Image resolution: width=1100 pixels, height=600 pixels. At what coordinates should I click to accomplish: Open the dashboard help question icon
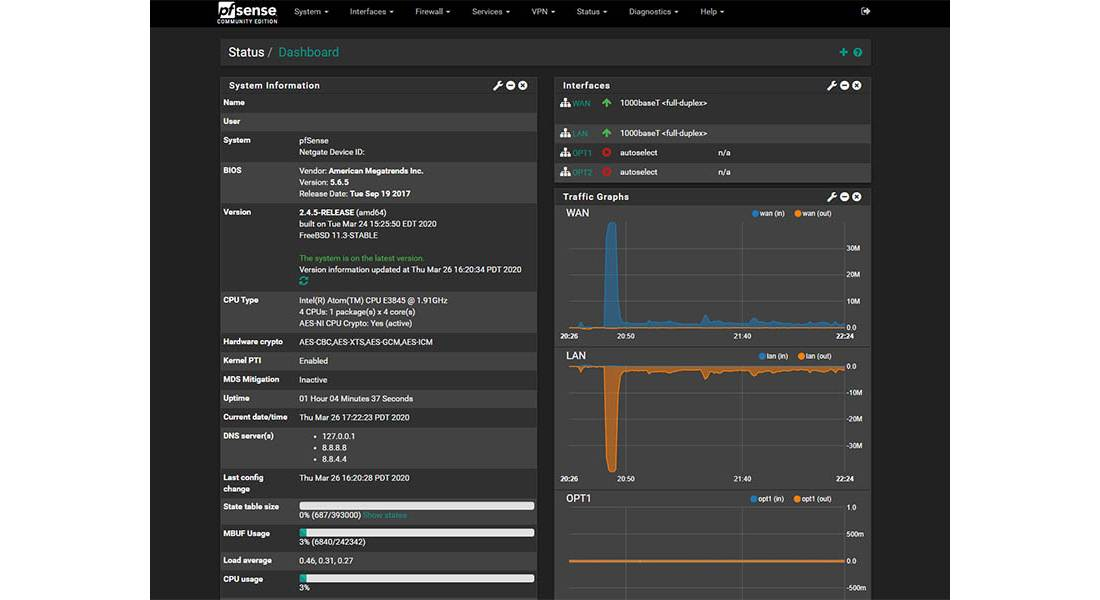point(858,52)
